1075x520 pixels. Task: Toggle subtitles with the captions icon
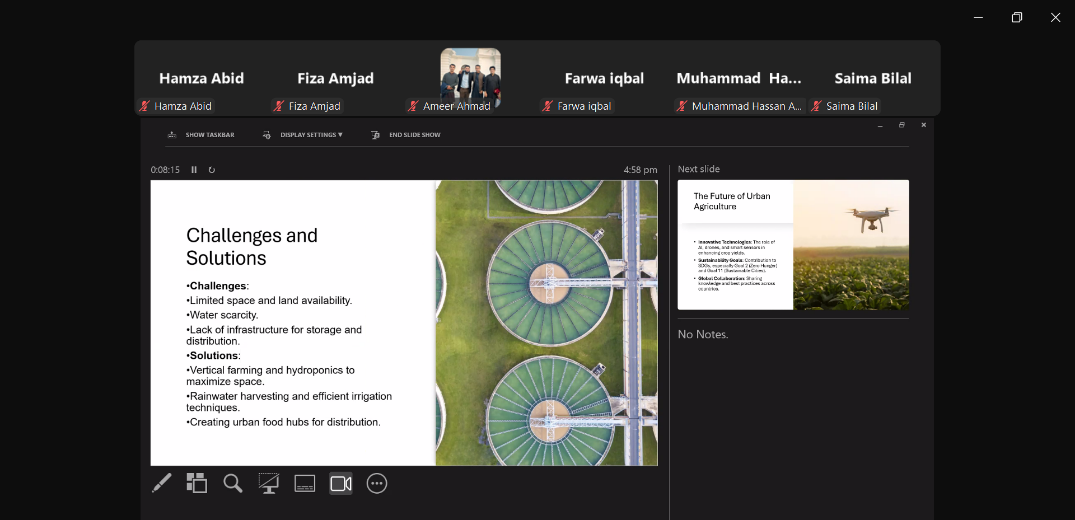pos(305,484)
